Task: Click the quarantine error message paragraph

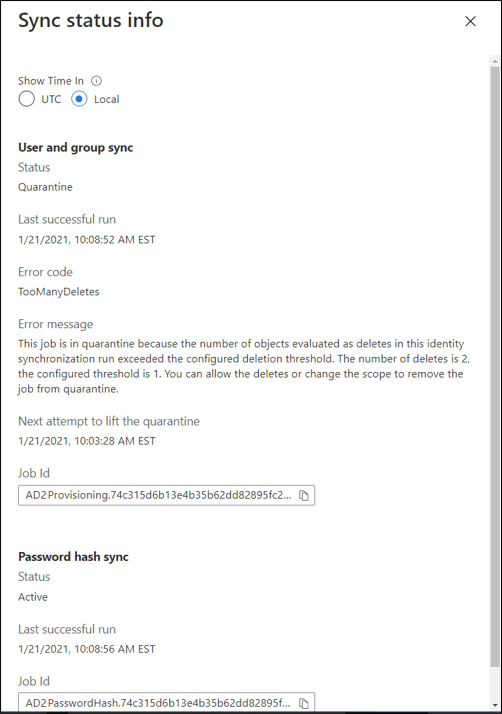Action: (244, 366)
